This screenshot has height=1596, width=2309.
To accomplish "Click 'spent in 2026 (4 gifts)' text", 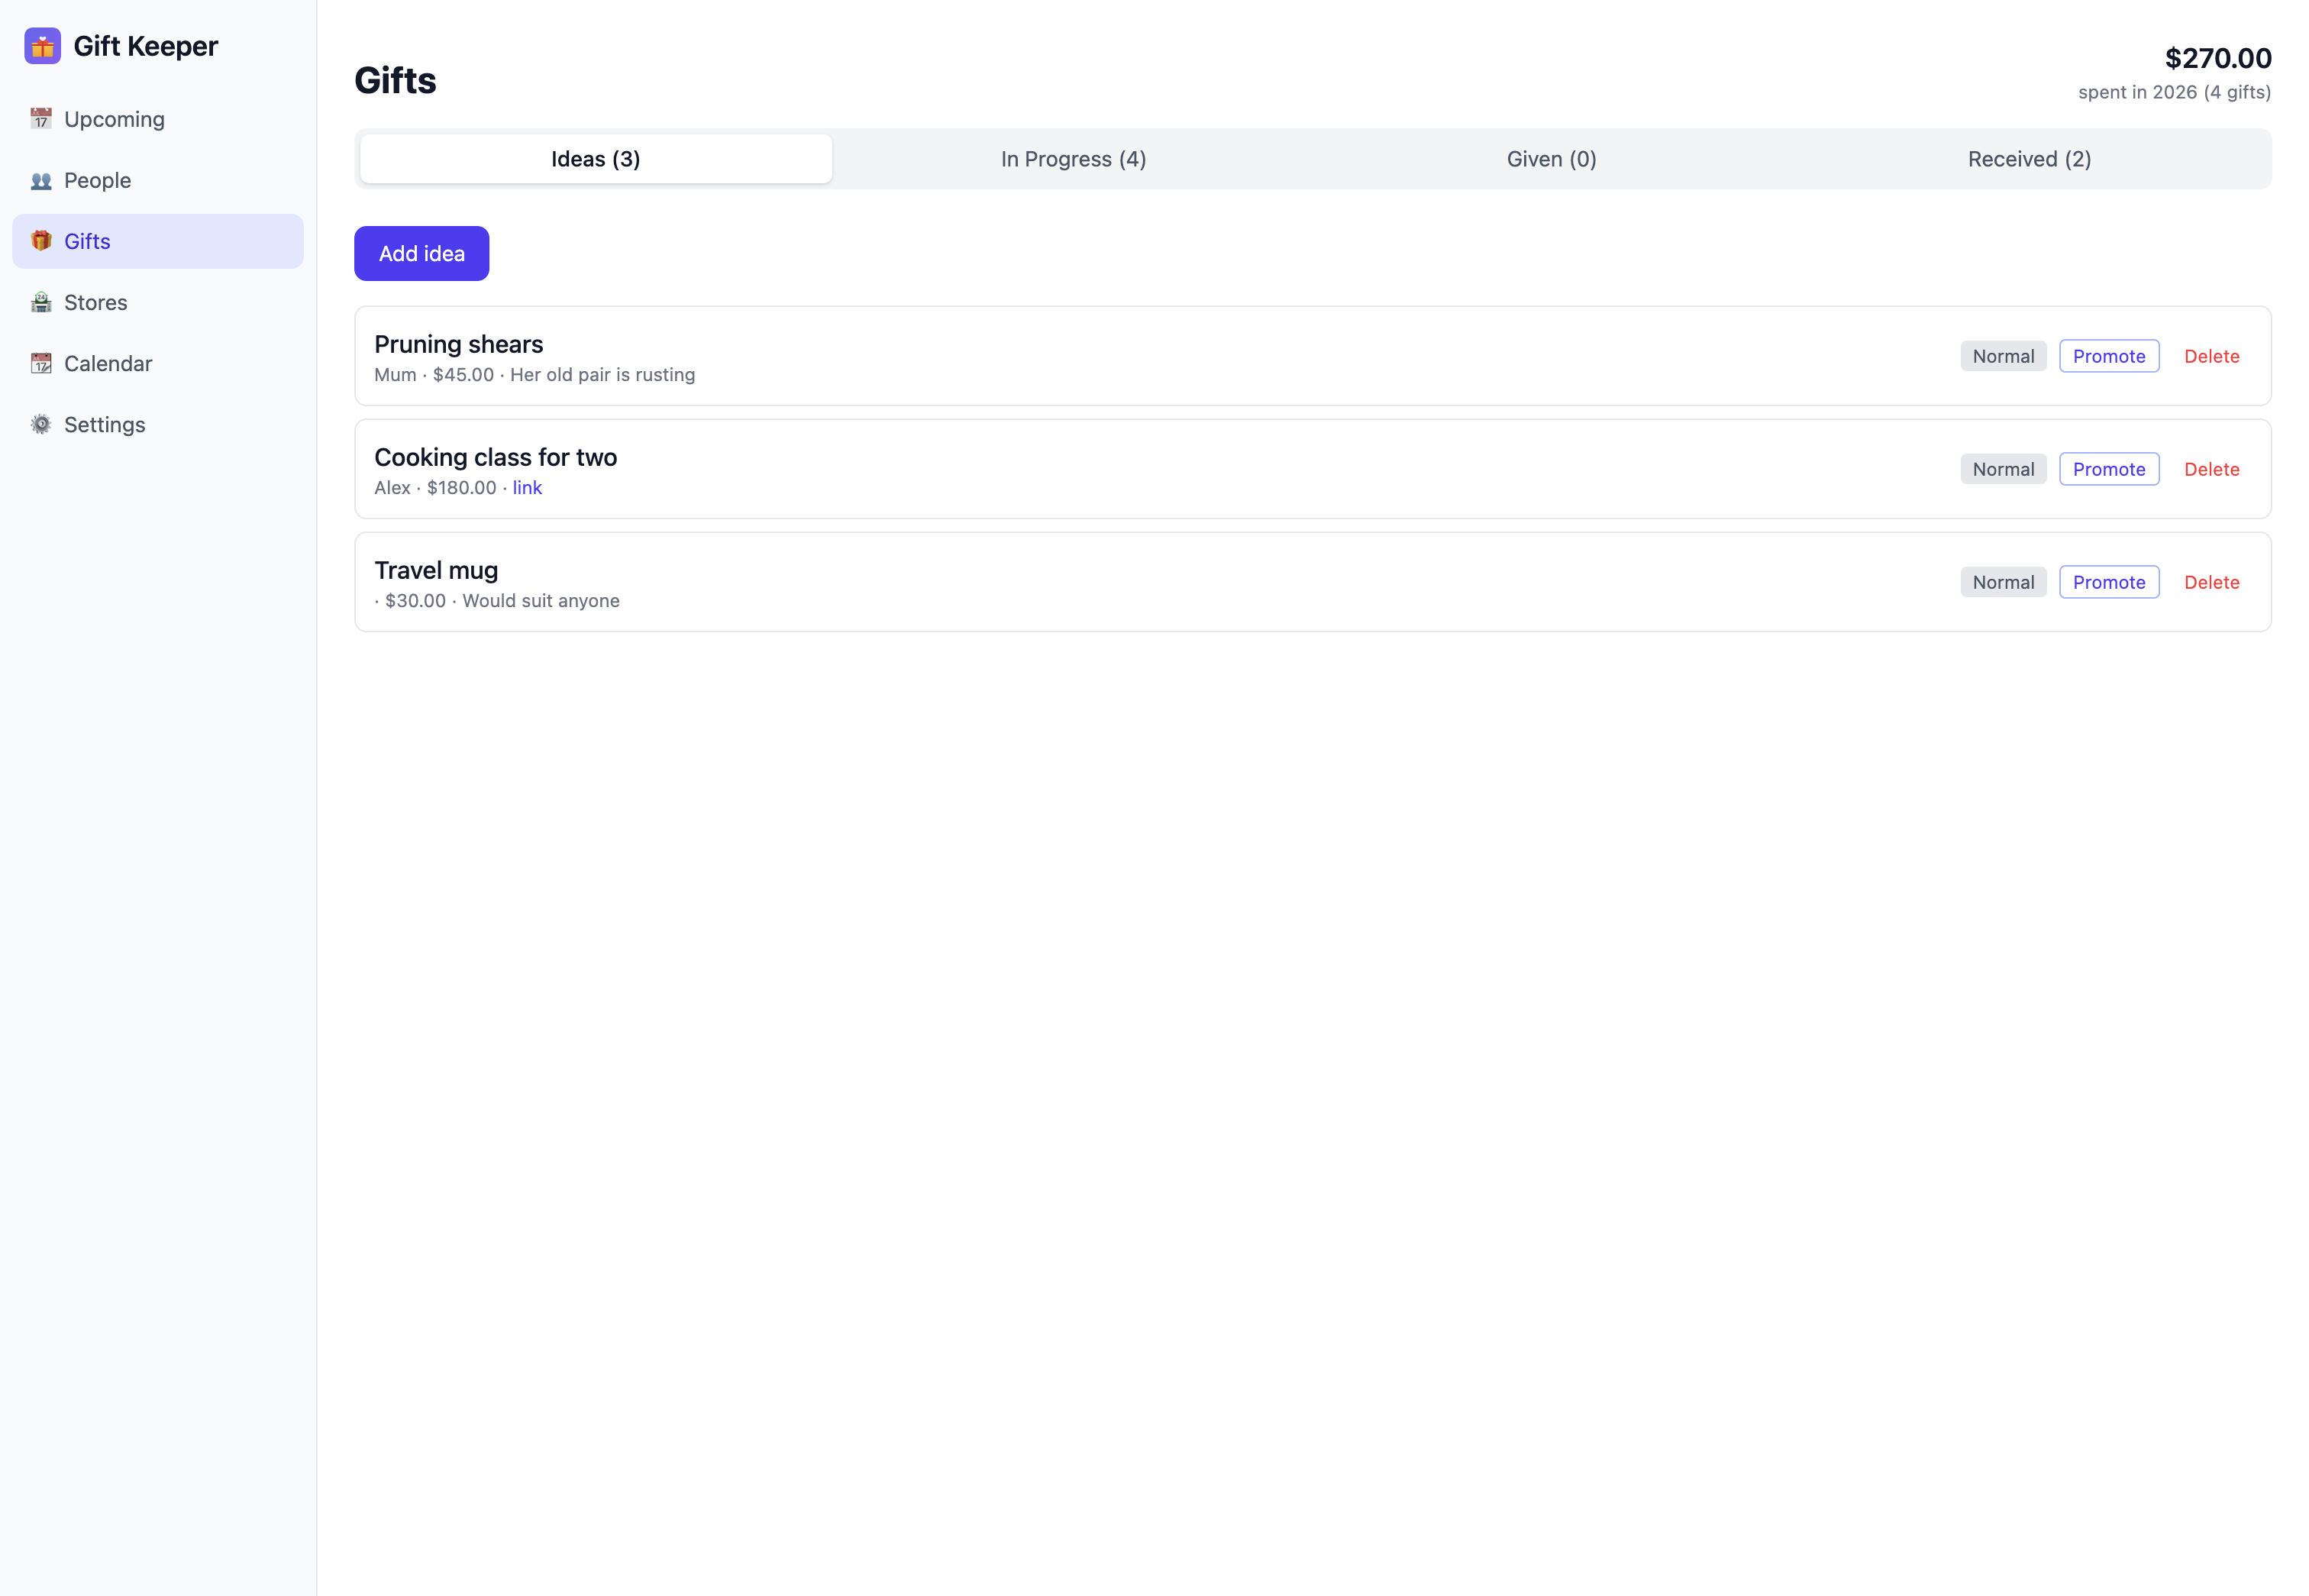I will 2174,92.
